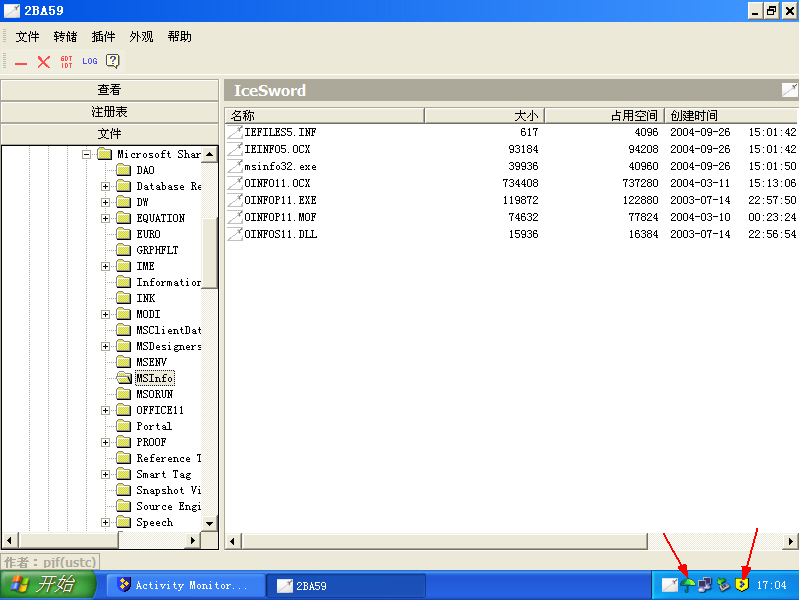The width and height of the screenshot is (799, 600).
Task: Click tree scrollbar down arrow
Action: tap(209, 523)
